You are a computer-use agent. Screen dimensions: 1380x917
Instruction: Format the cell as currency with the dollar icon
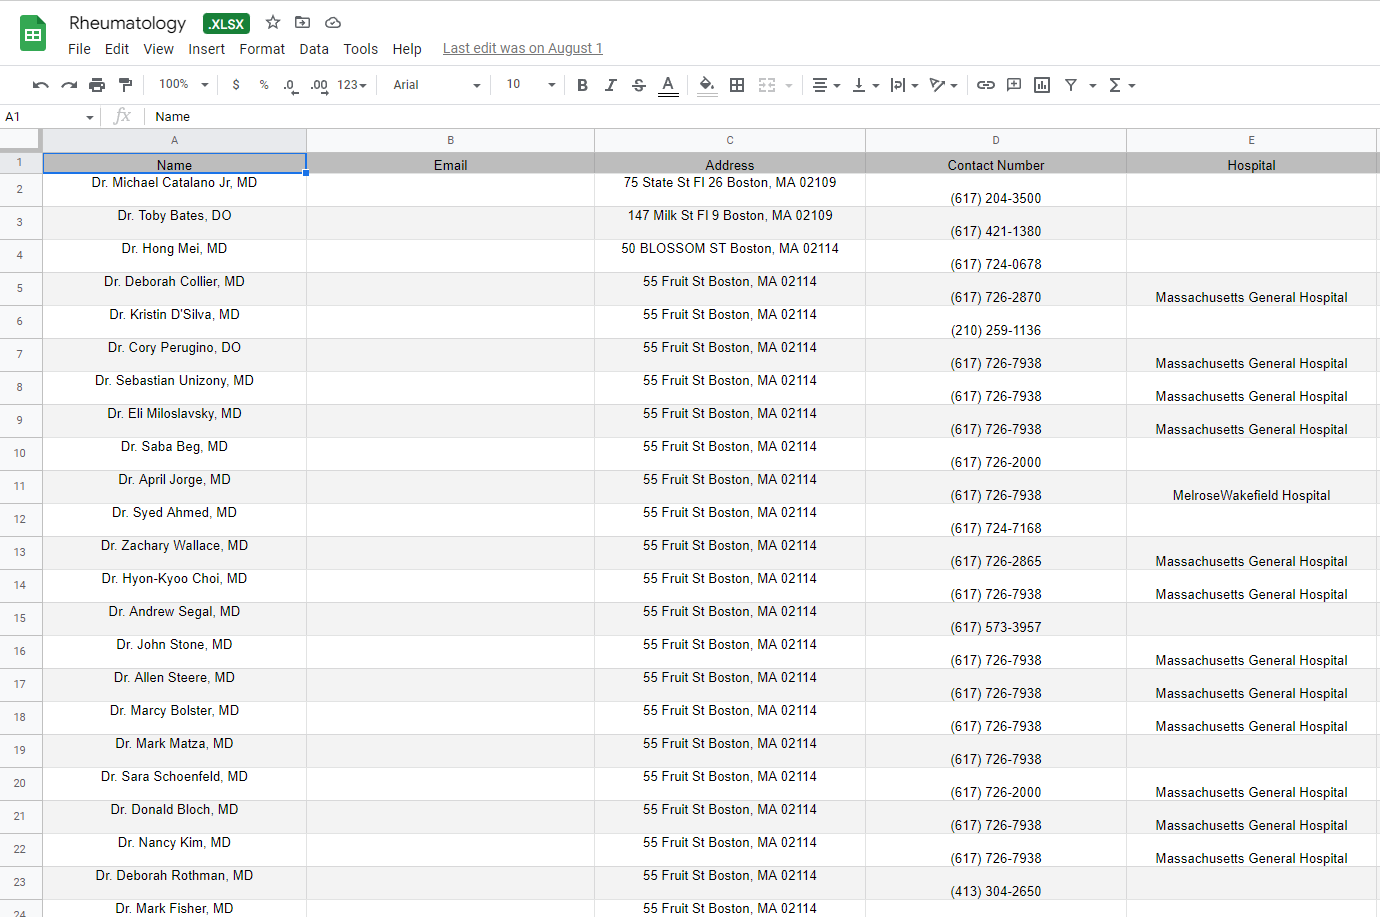(x=236, y=85)
